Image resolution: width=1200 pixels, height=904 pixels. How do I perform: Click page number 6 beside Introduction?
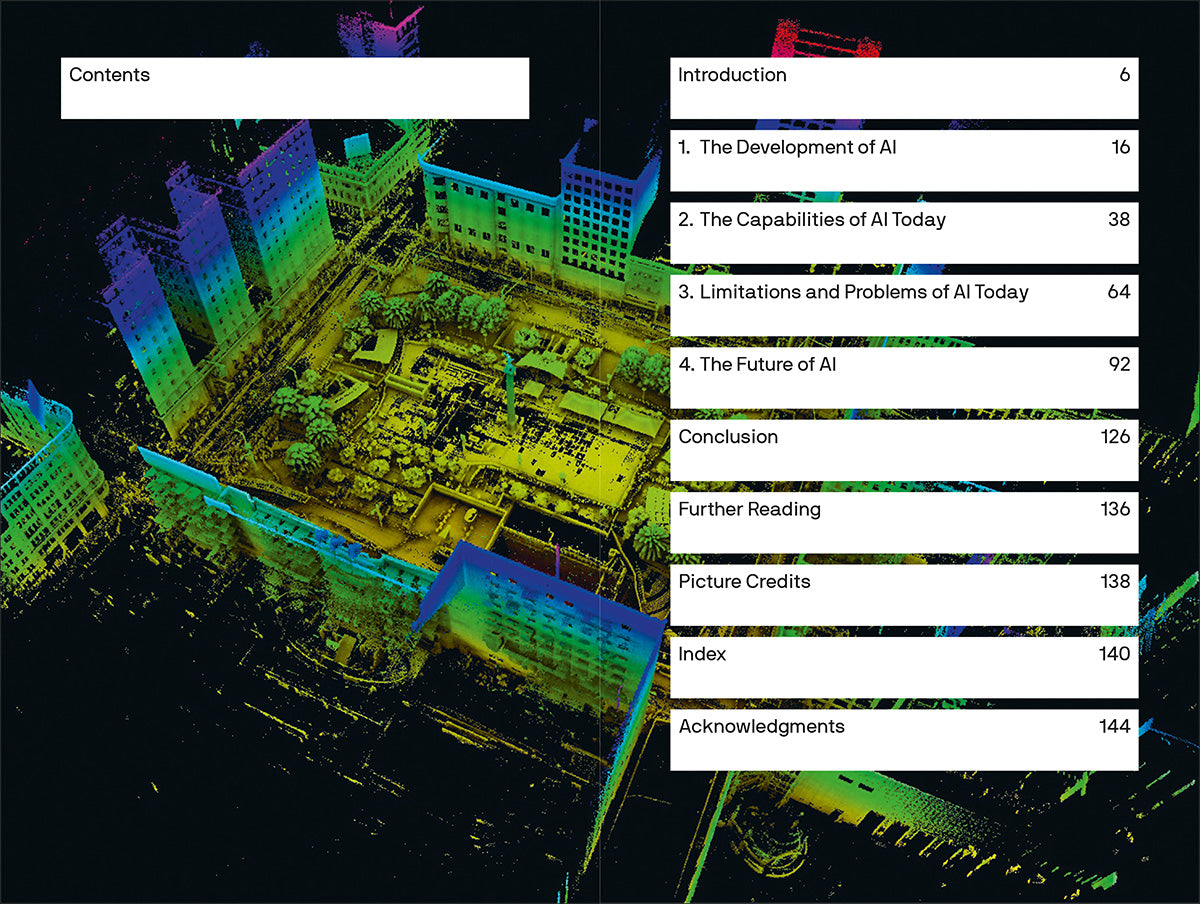click(x=1124, y=75)
